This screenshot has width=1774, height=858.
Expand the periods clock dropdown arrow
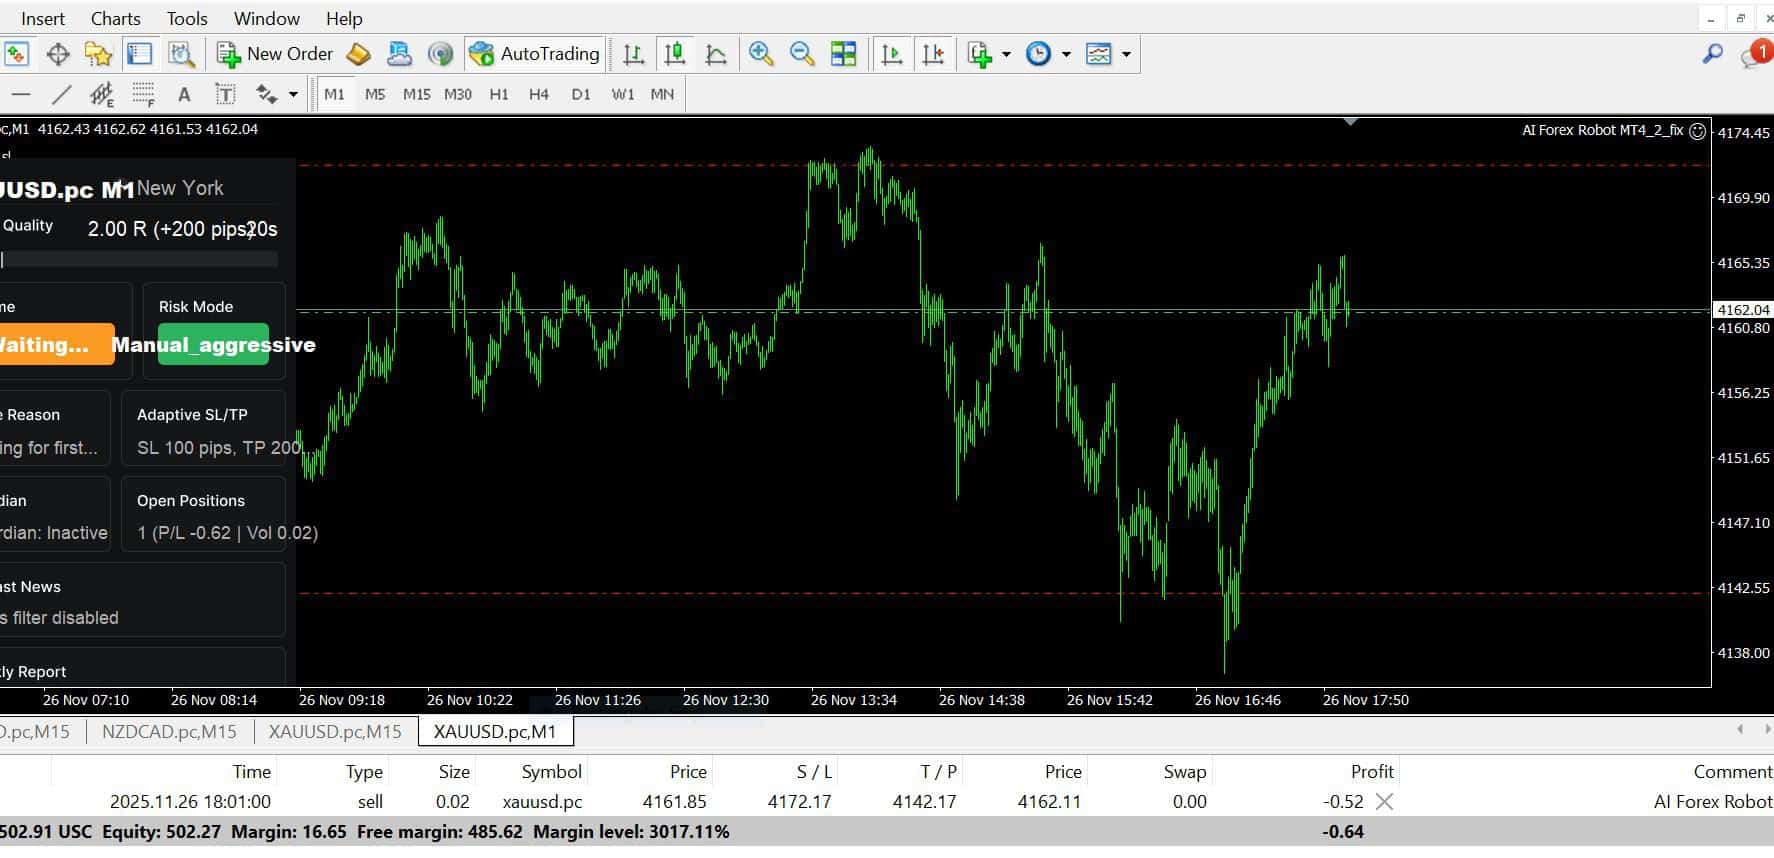pos(1066,54)
